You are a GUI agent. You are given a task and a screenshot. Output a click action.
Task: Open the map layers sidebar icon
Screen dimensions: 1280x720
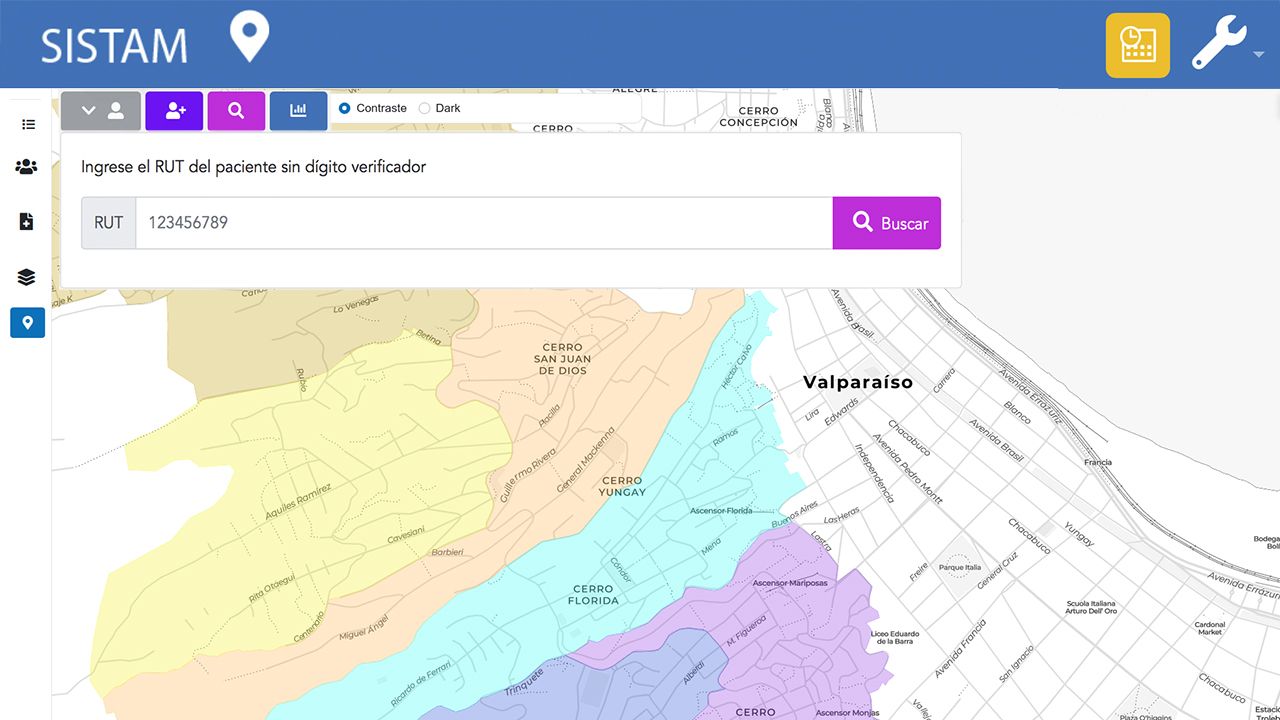(27, 277)
